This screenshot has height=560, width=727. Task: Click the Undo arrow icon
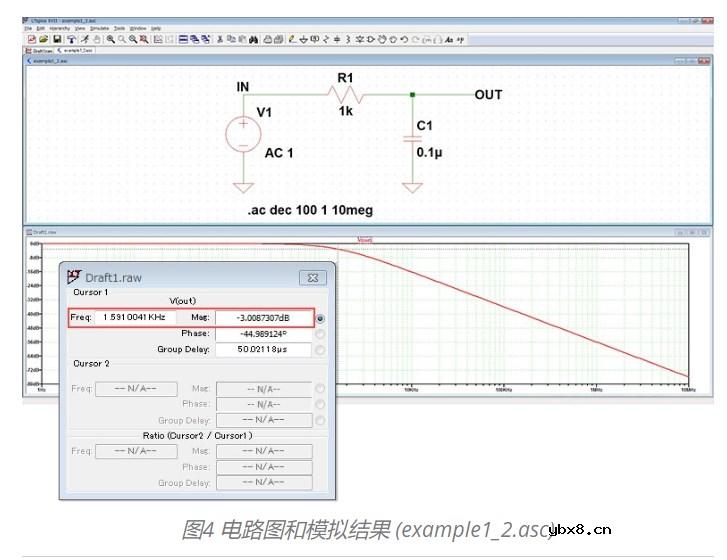tap(404, 40)
